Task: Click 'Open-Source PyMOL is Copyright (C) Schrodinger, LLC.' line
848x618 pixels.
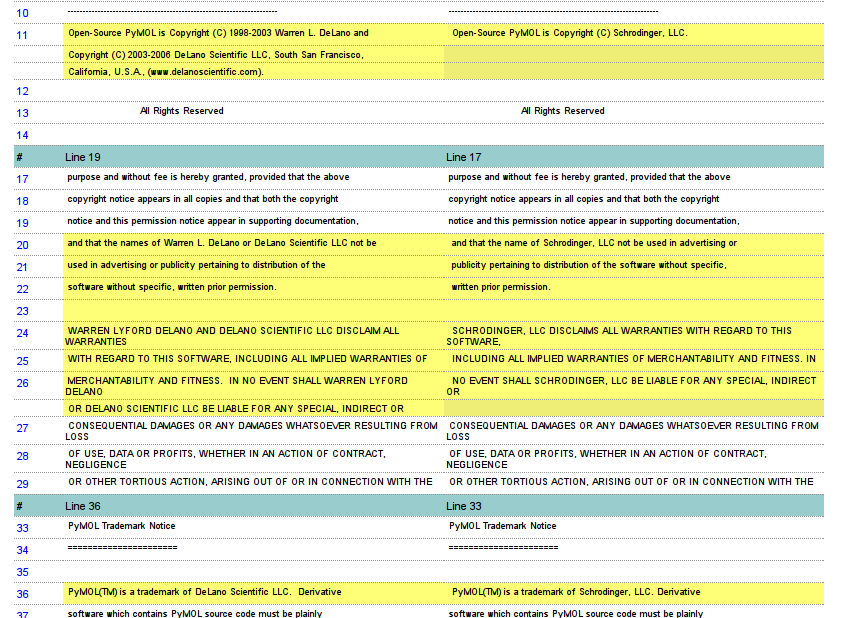Action: click(568, 33)
